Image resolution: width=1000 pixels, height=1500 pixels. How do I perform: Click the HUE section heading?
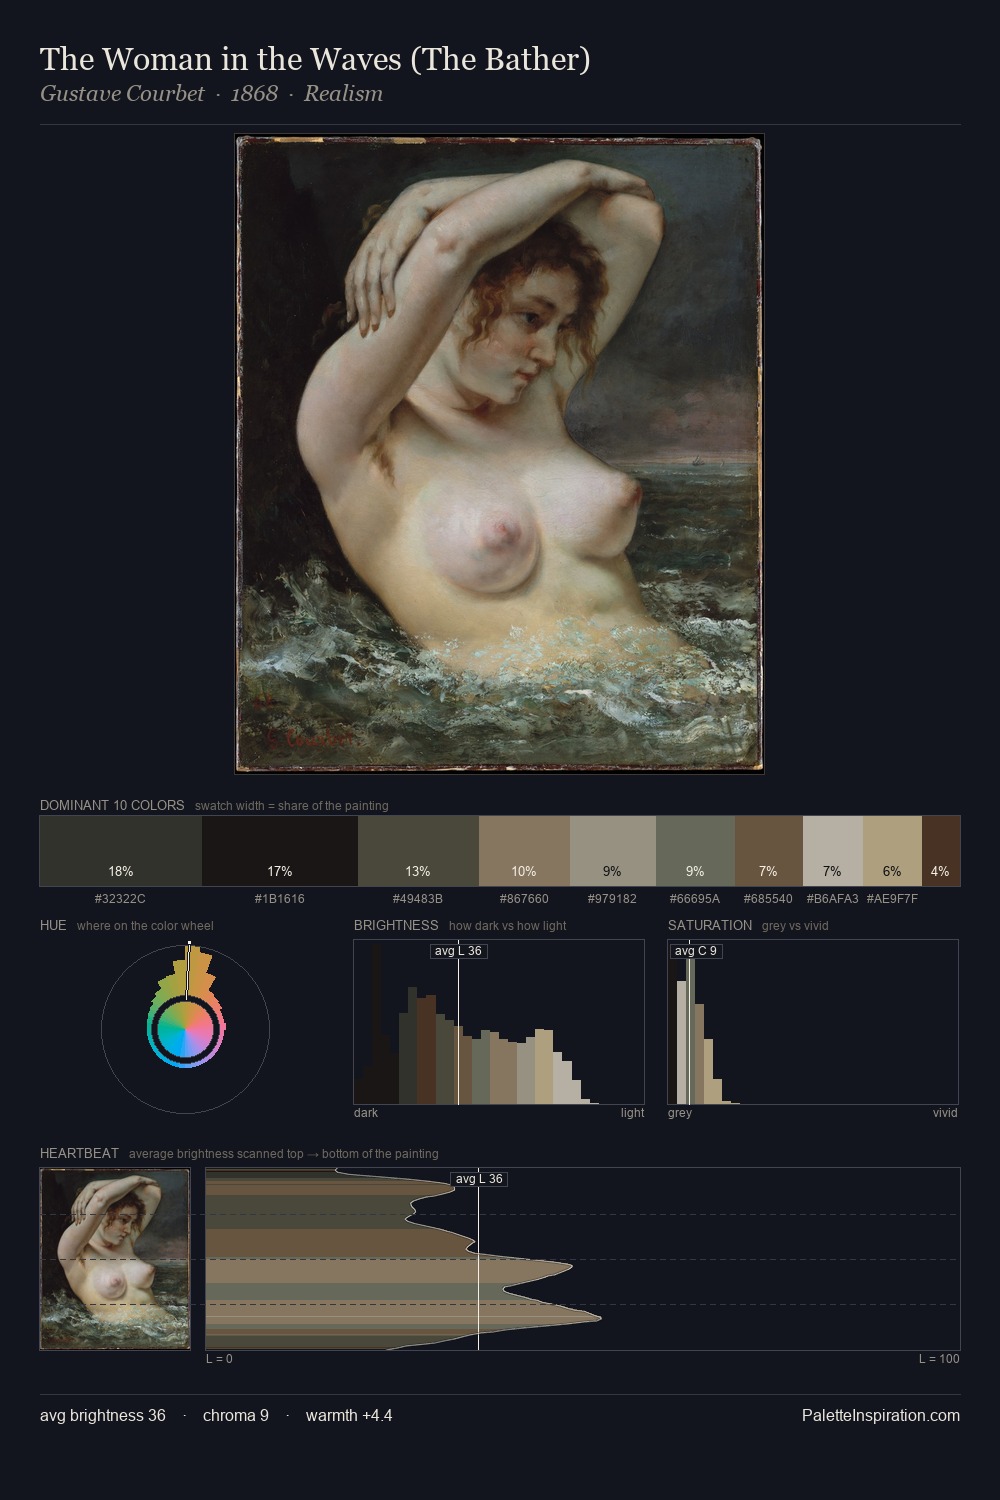click(x=53, y=925)
